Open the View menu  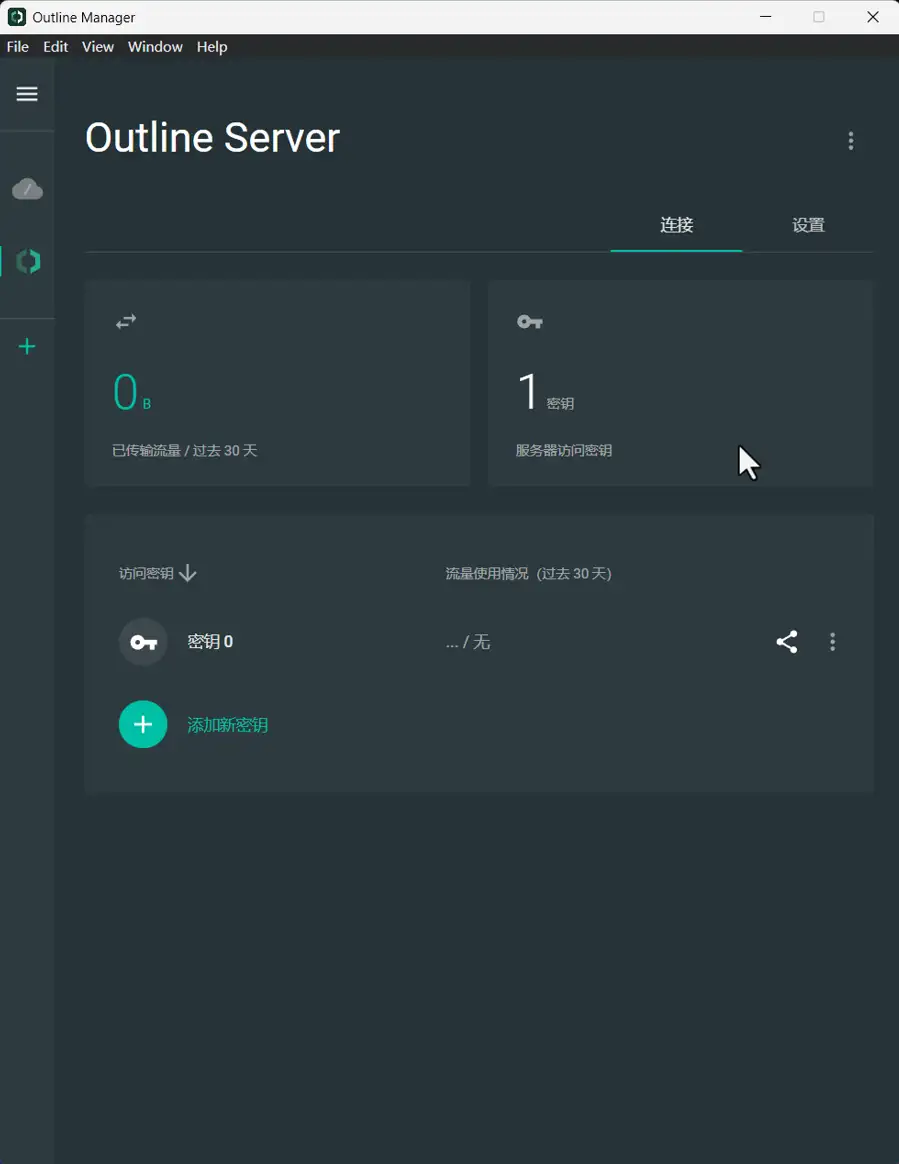pos(98,47)
